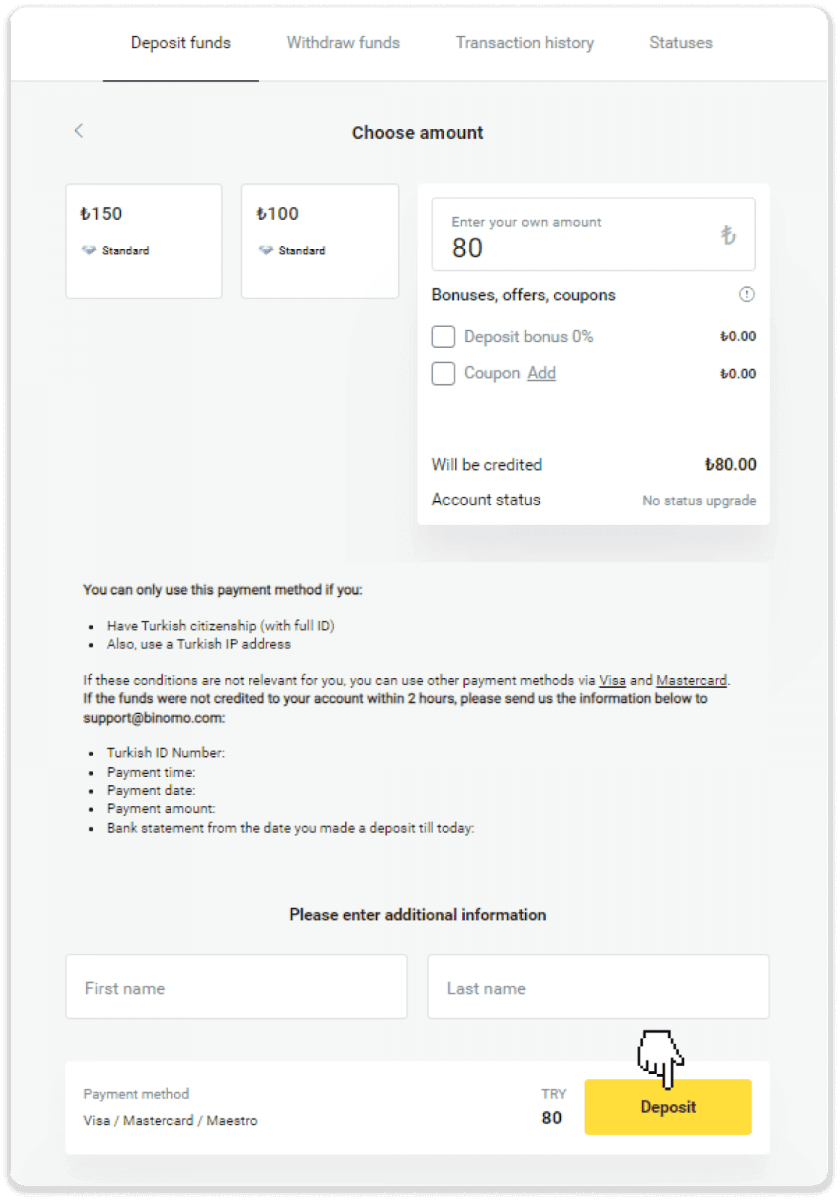Click the back arrow above Choose amount
Viewport: 840px width, 1200px height.
click(x=79, y=130)
